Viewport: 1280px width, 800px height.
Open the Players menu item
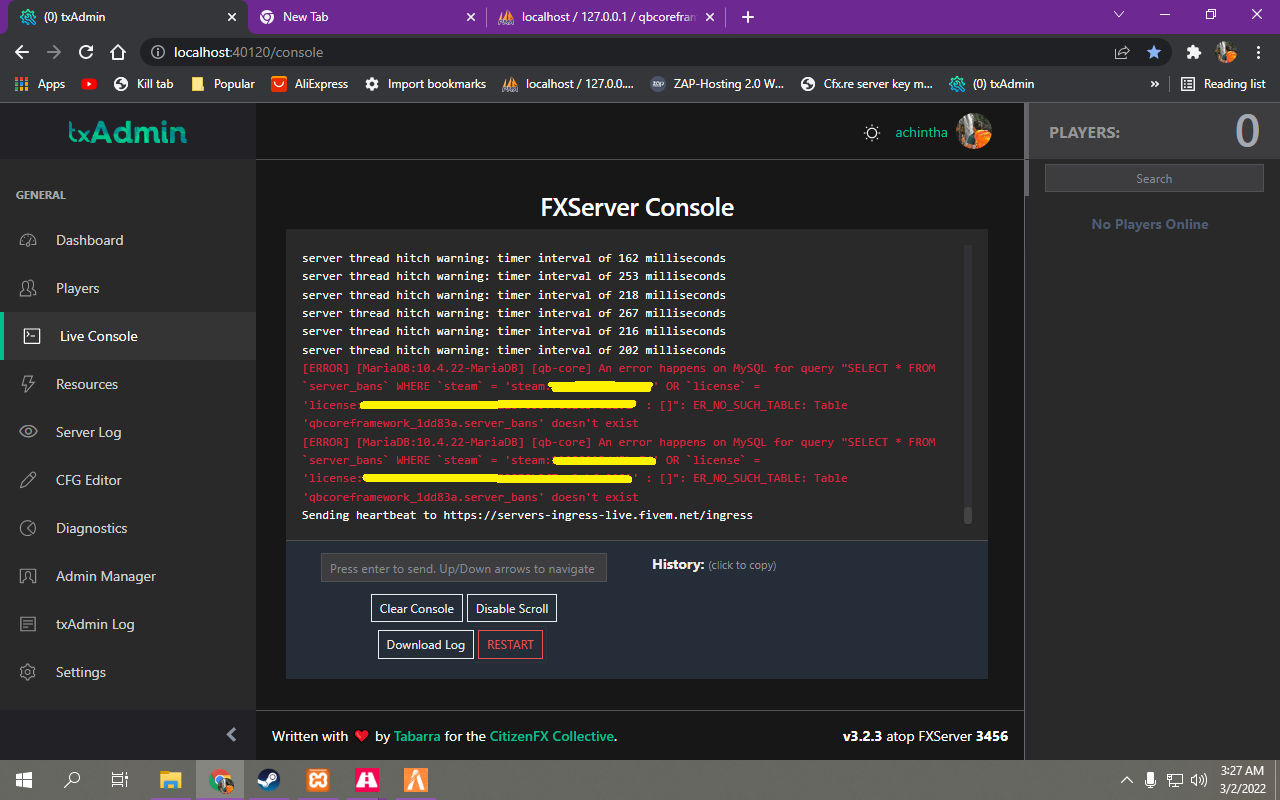[128, 288]
